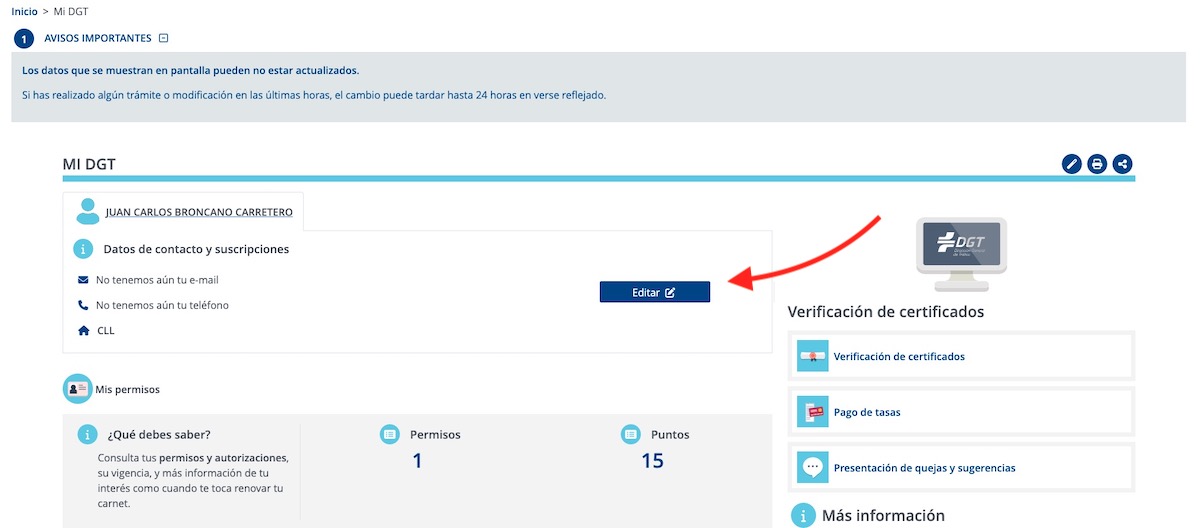This screenshot has height=528, width=1200.
Task: Click the print icon in Mi DGT header
Action: click(1097, 164)
